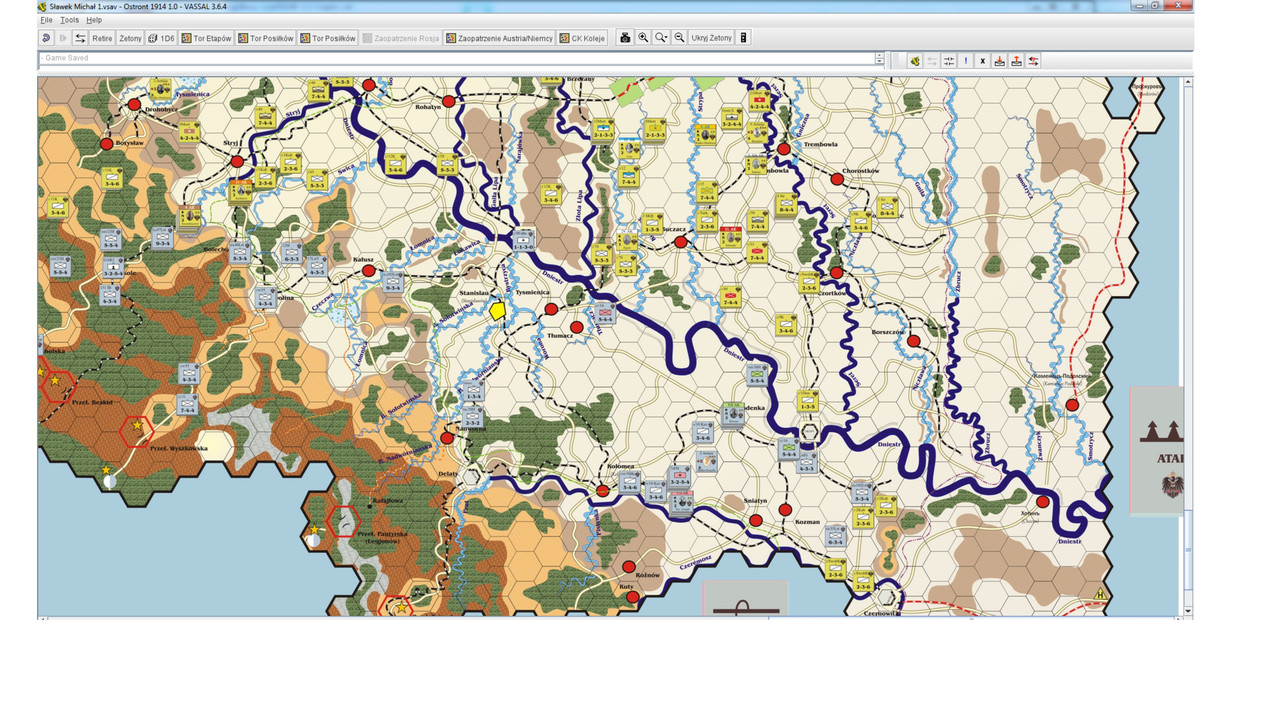Click the red city dot at Rohatyn
This screenshot has width=1280, height=711.
448,101
